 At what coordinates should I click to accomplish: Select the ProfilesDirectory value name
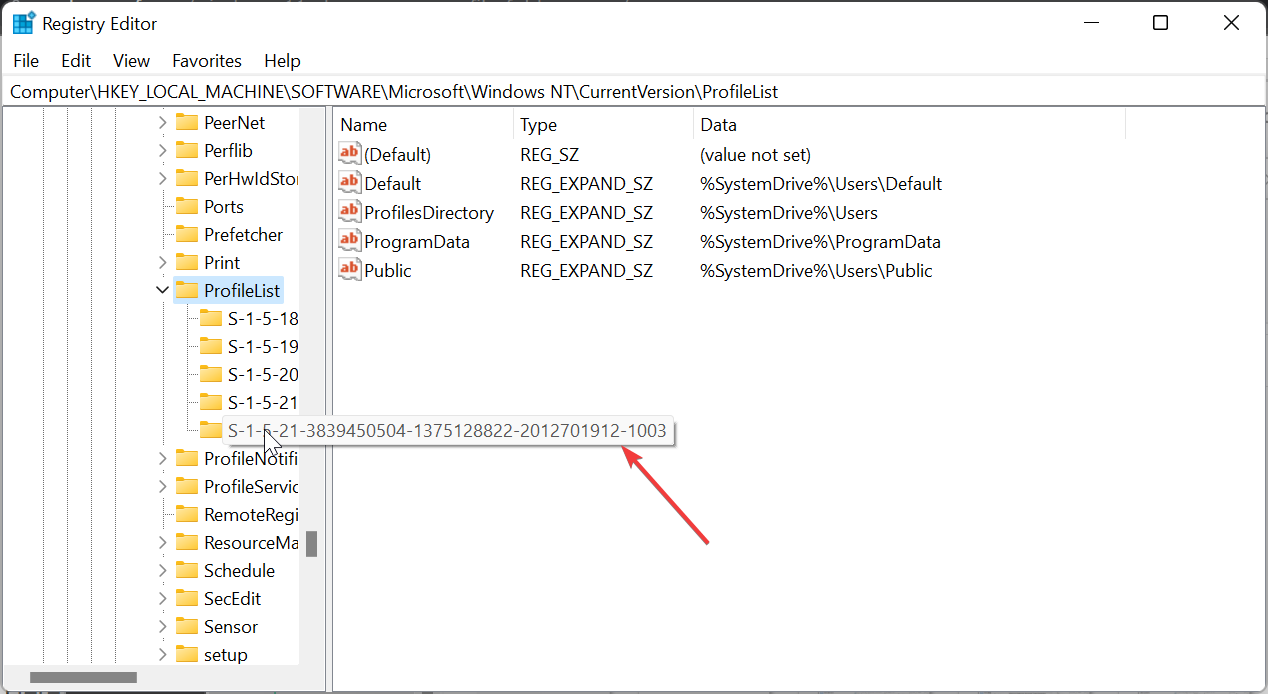[x=429, y=213]
